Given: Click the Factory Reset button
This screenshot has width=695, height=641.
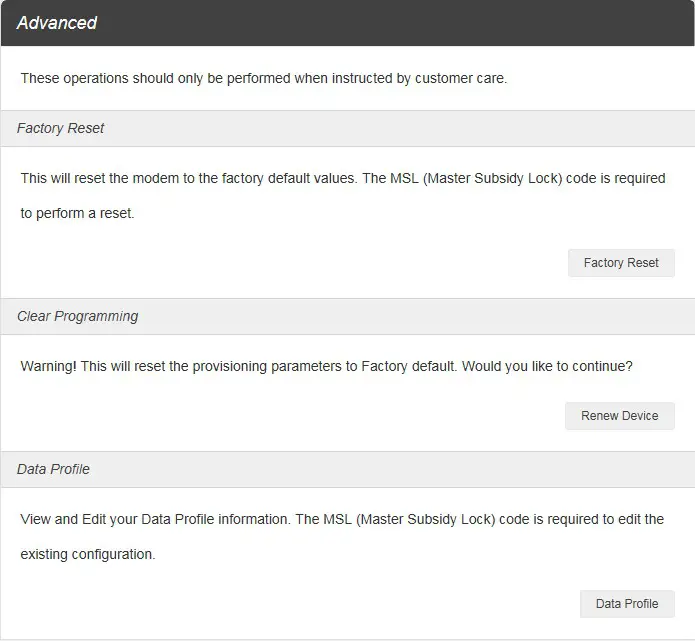Looking at the screenshot, I should pos(621,263).
